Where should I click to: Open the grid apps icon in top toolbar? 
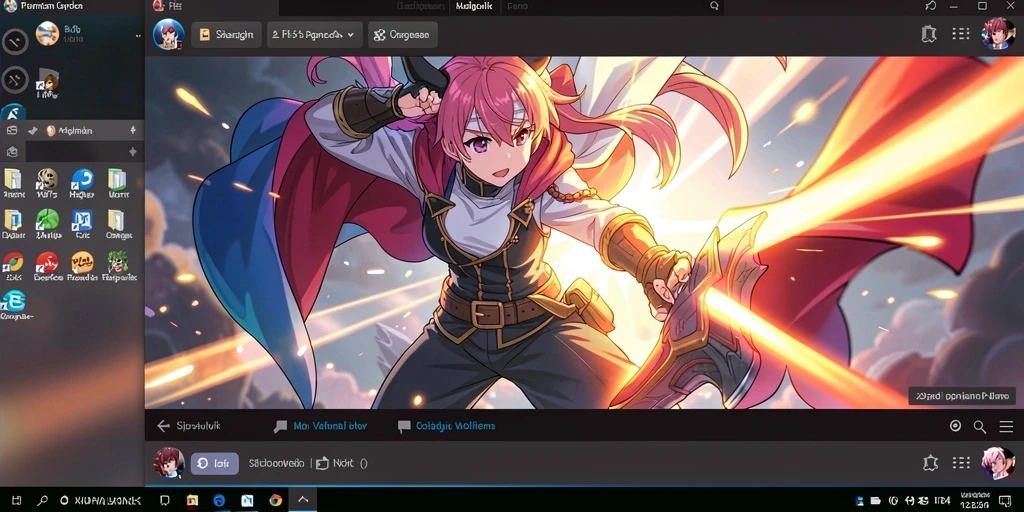point(961,34)
